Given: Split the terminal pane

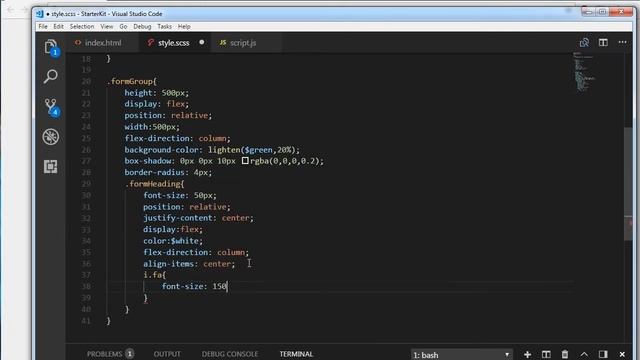Looking at the screenshot, I should tap(546, 354).
